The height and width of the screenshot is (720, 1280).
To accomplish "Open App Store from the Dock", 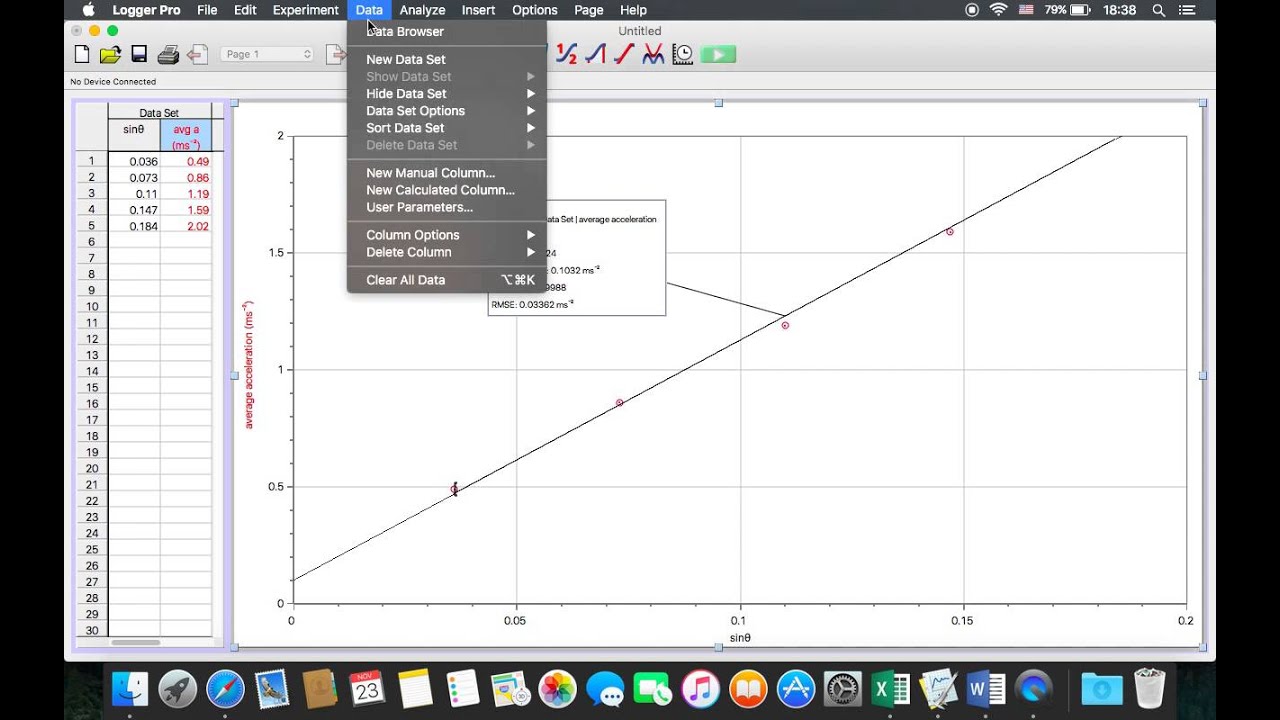I will point(795,689).
